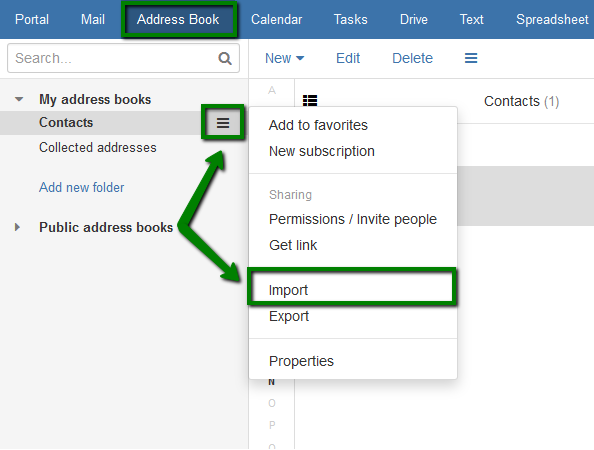The width and height of the screenshot is (594, 450).
Task: Open Permissions / Invite people
Action: click(353, 219)
